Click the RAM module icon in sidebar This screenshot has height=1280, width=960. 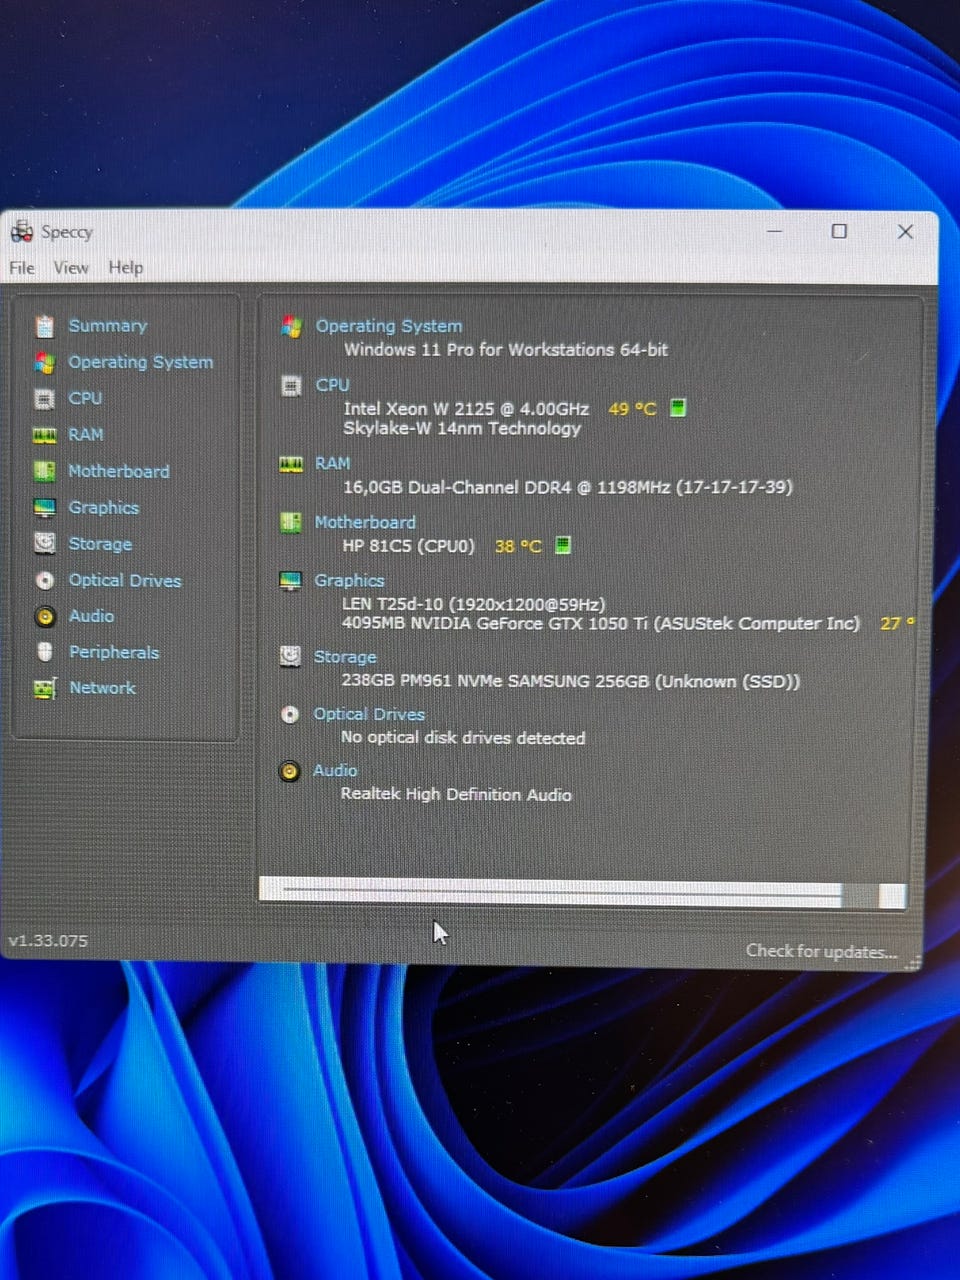click(x=44, y=435)
